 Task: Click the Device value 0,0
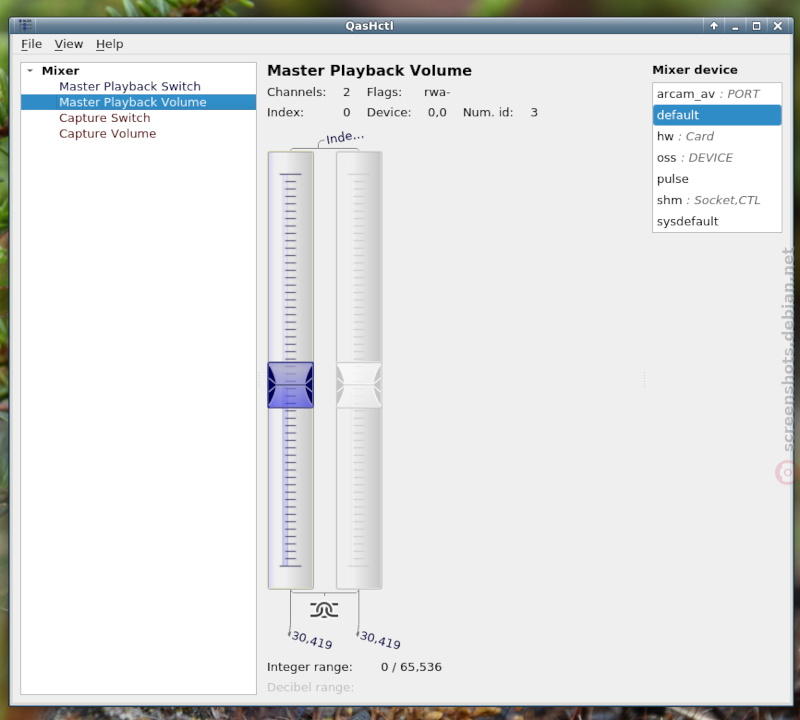(437, 112)
